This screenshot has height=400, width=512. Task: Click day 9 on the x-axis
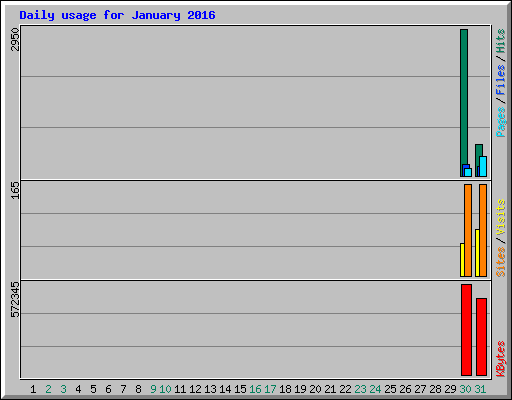(153, 389)
